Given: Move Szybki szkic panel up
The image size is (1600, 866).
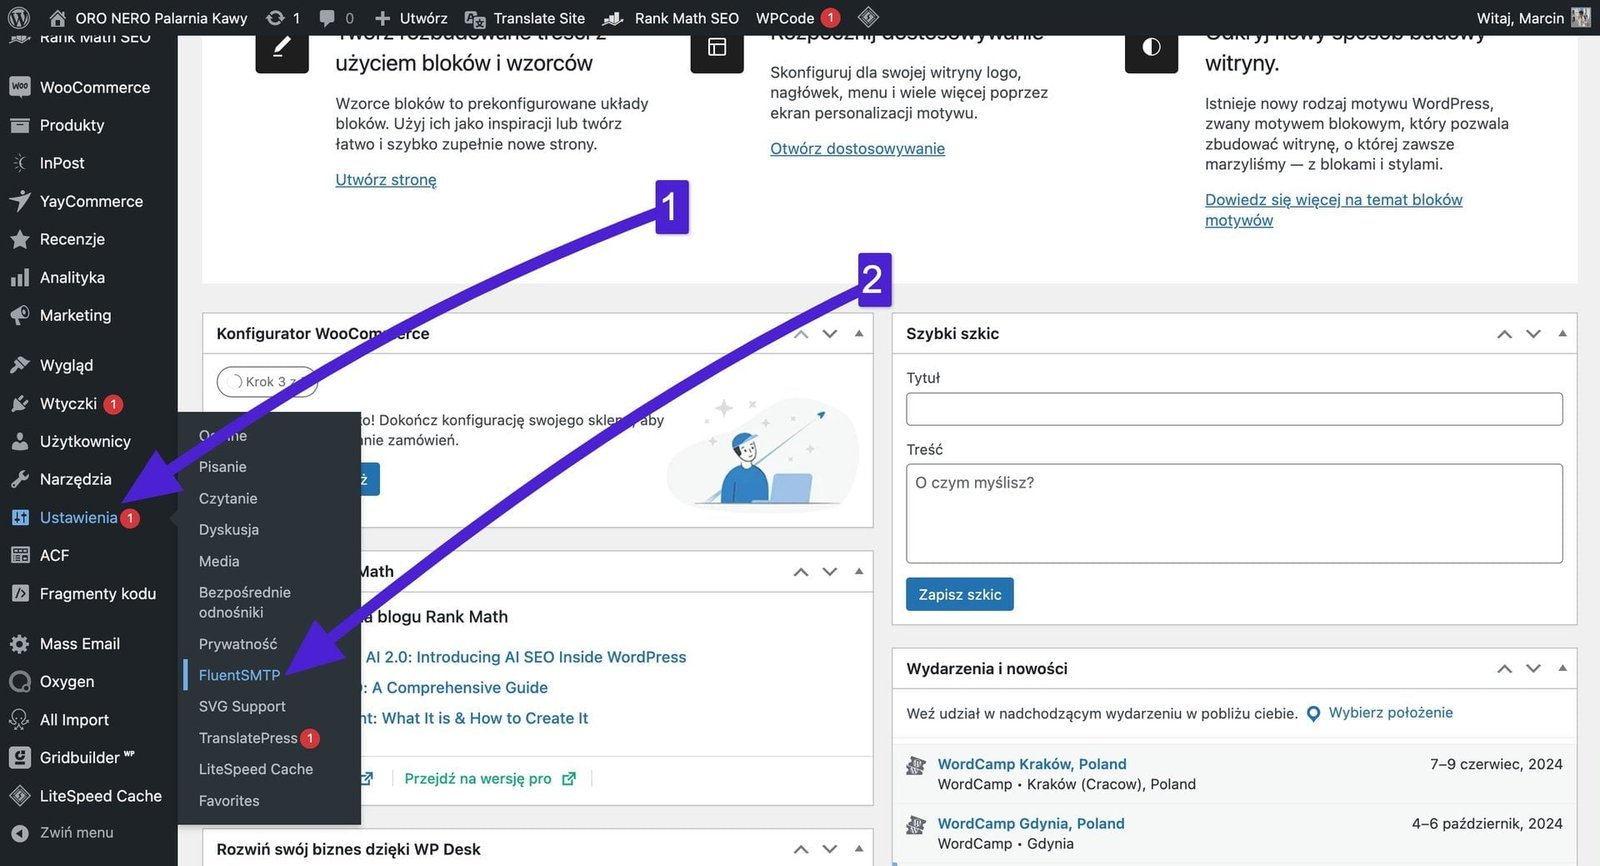Looking at the screenshot, I should (1504, 334).
